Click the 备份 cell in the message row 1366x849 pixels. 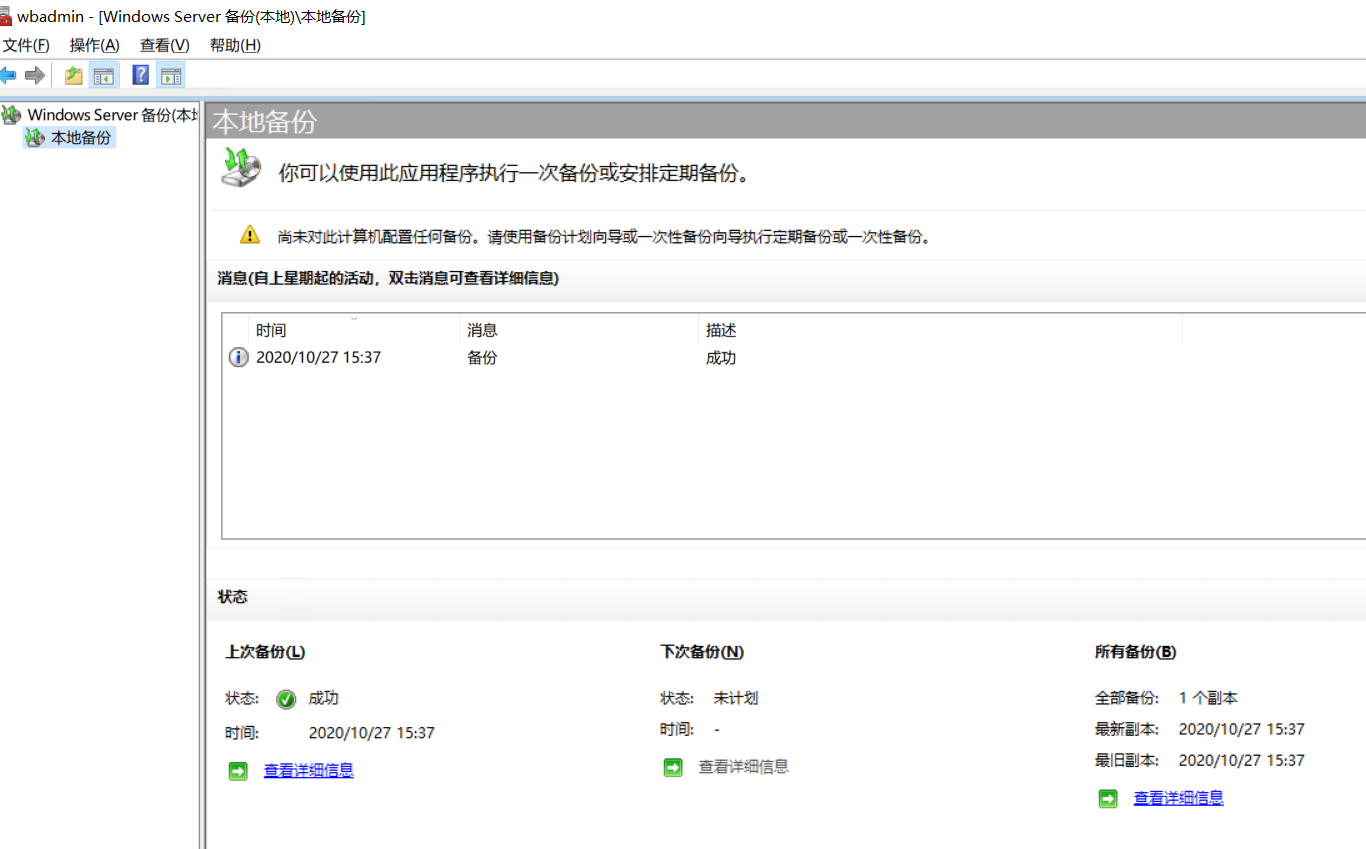click(482, 357)
